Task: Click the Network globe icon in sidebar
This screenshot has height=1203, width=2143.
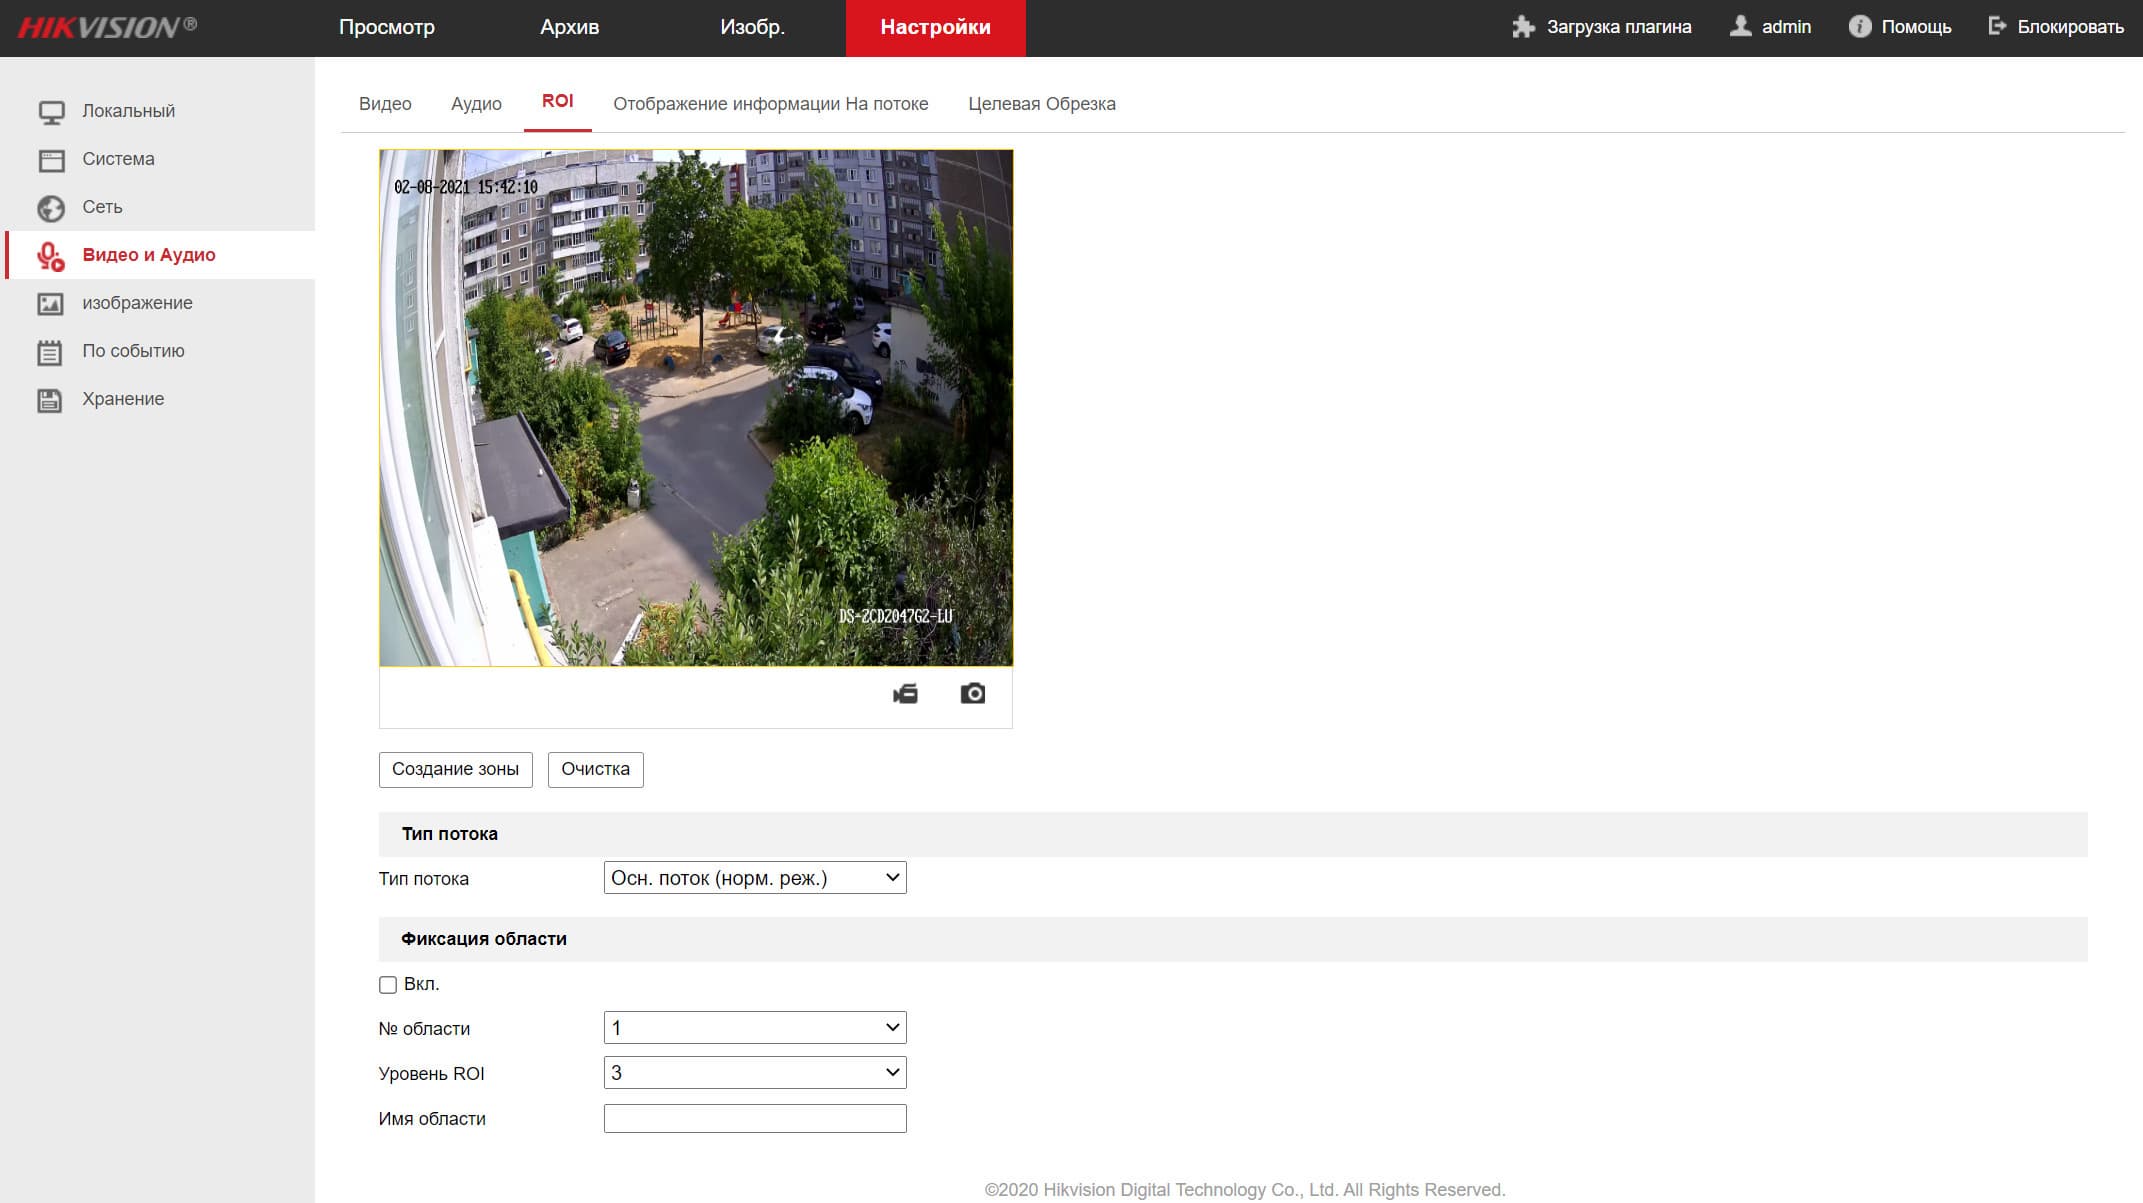Action: [51, 208]
